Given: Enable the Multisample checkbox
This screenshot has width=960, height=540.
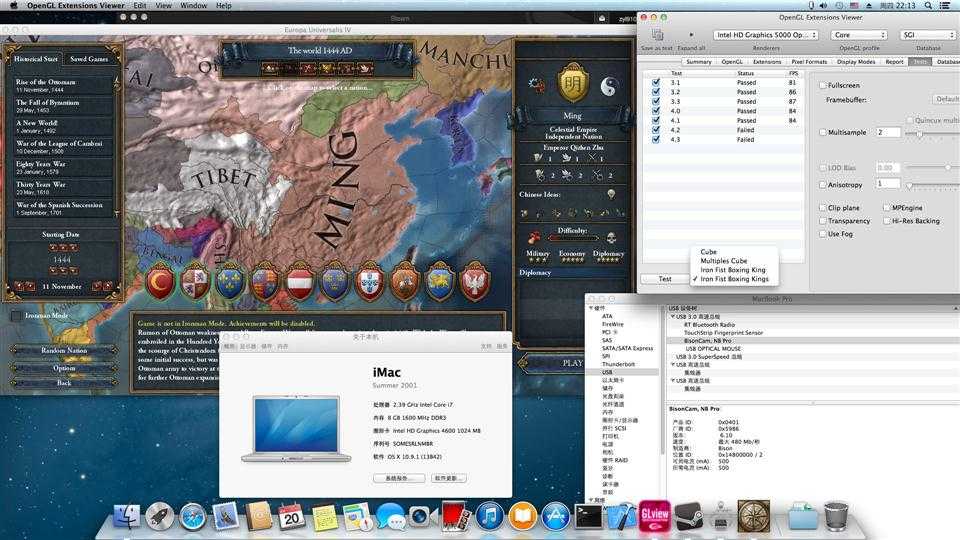Looking at the screenshot, I should 823,132.
